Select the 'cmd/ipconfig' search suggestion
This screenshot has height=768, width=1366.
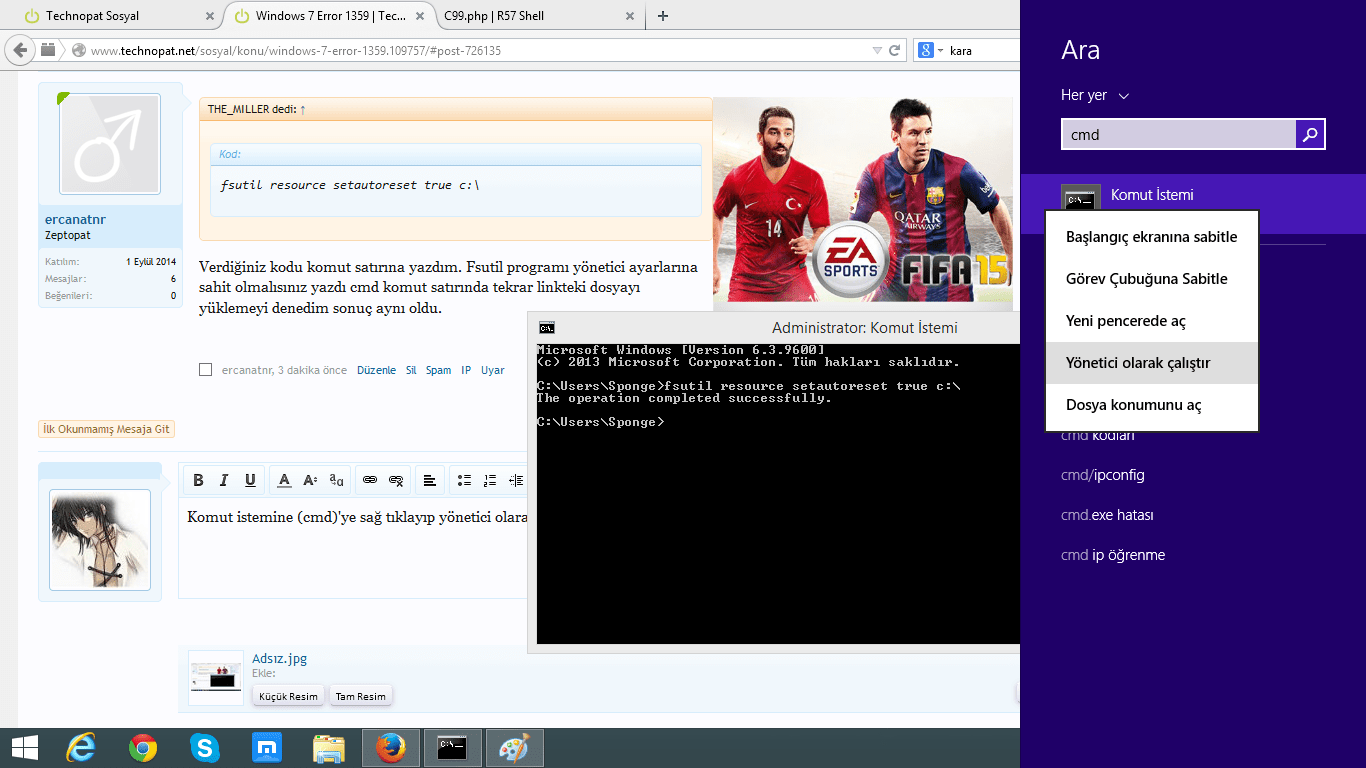(1103, 475)
